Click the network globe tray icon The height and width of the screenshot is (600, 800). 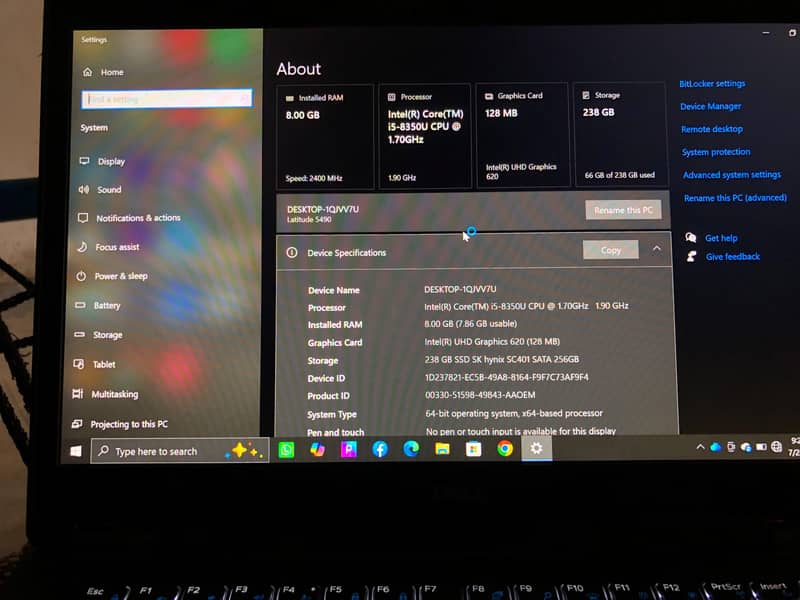(777, 447)
